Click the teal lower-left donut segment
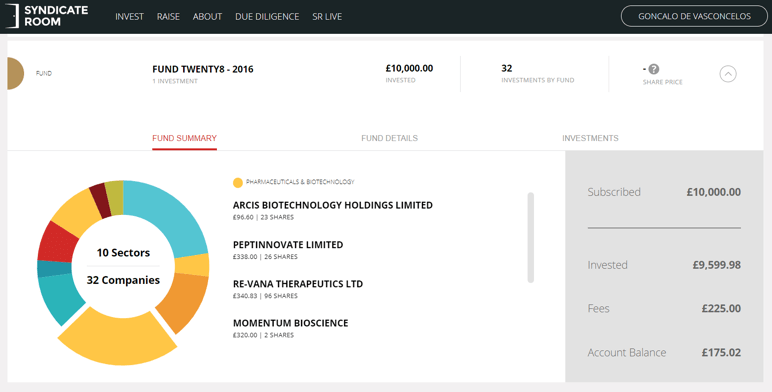This screenshot has width=772, height=392. click(59, 298)
